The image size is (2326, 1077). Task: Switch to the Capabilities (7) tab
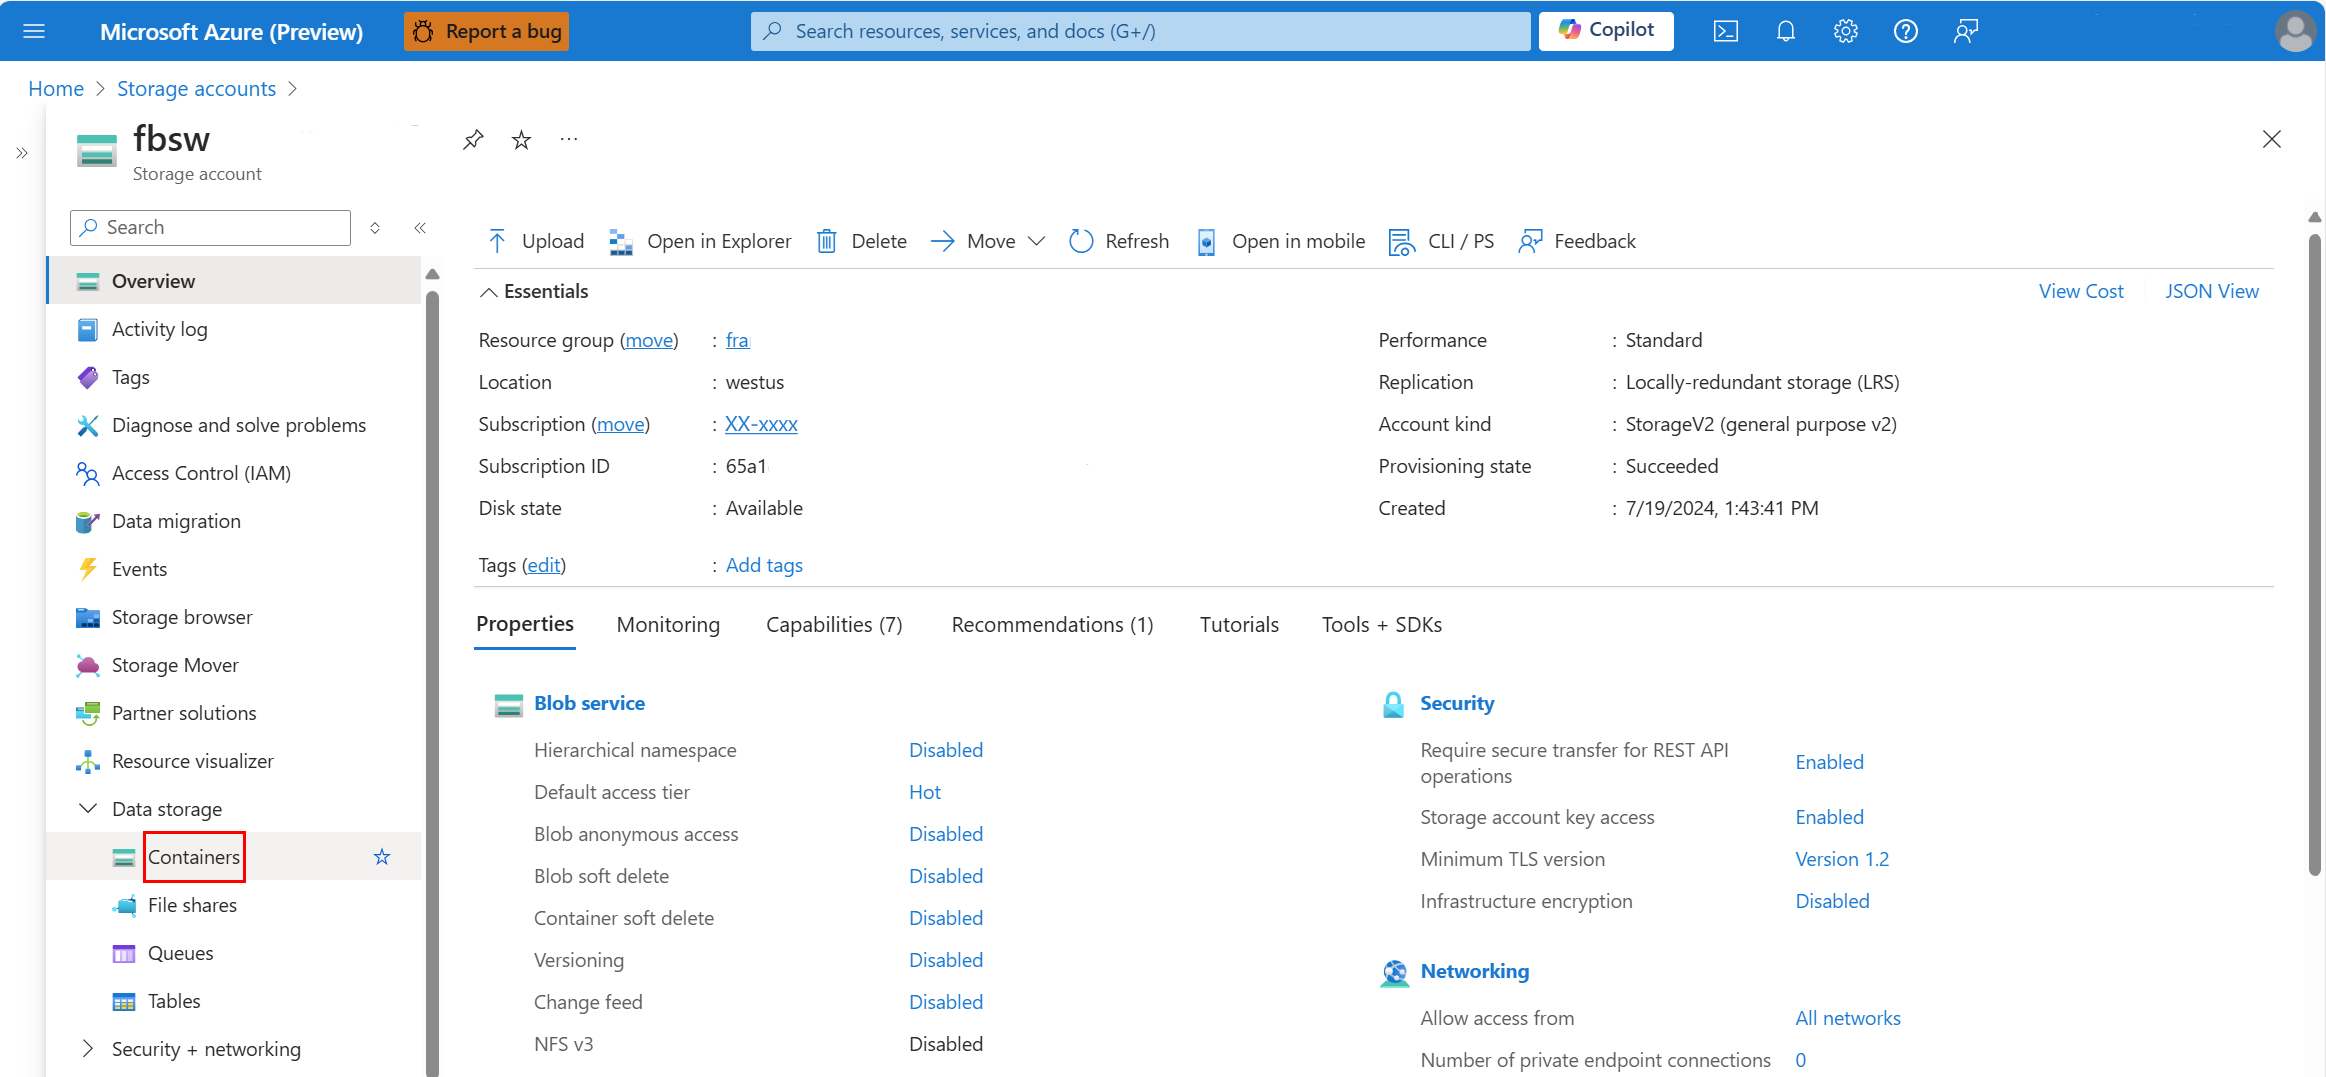tap(834, 625)
